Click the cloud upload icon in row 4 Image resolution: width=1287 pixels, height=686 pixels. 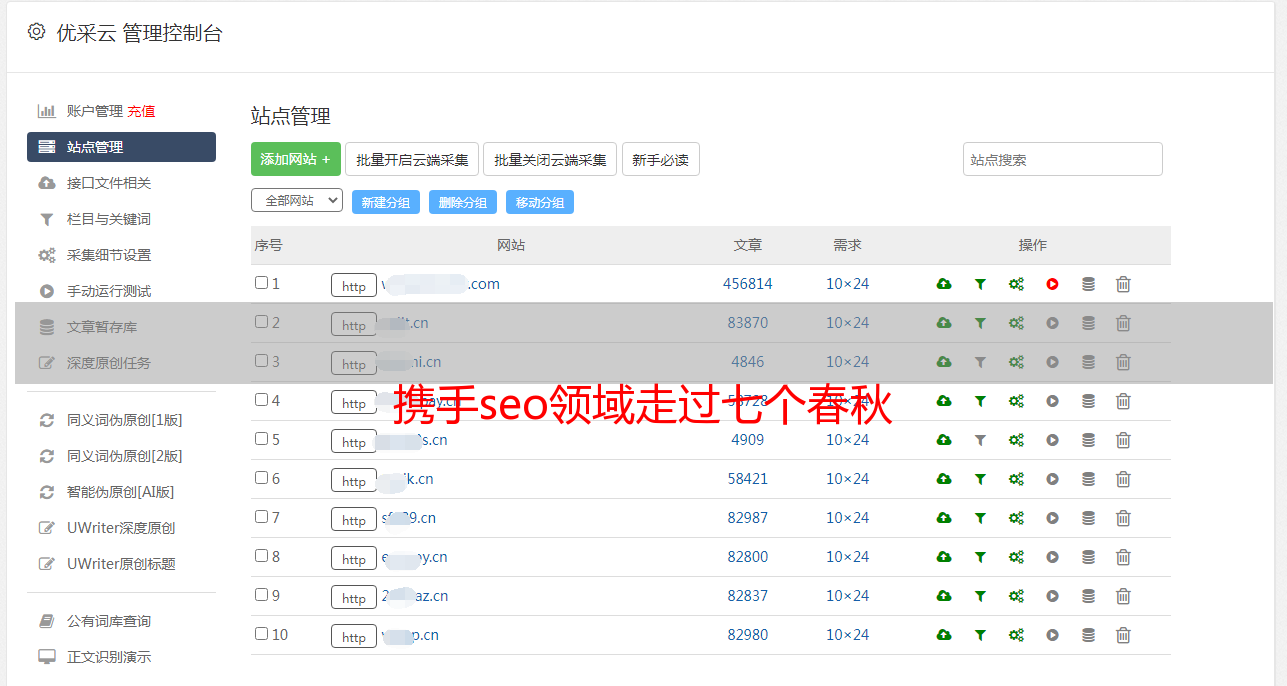(x=944, y=401)
